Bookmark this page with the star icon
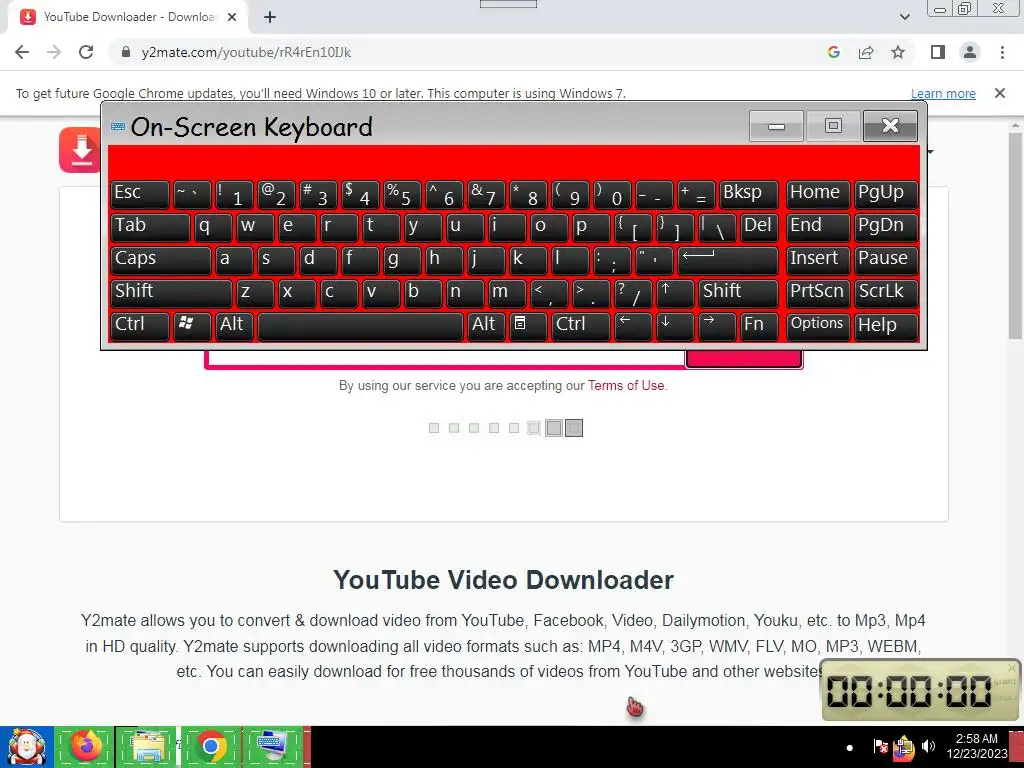This screenshot has width=1024, height=768. pyautogui.click(x=898, y=52)
